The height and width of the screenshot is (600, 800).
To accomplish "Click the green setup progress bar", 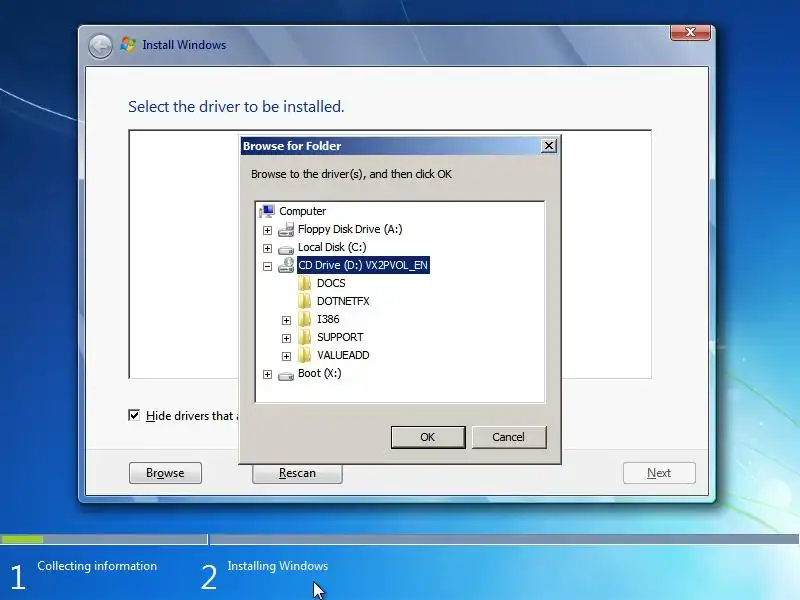I will 22,539.
